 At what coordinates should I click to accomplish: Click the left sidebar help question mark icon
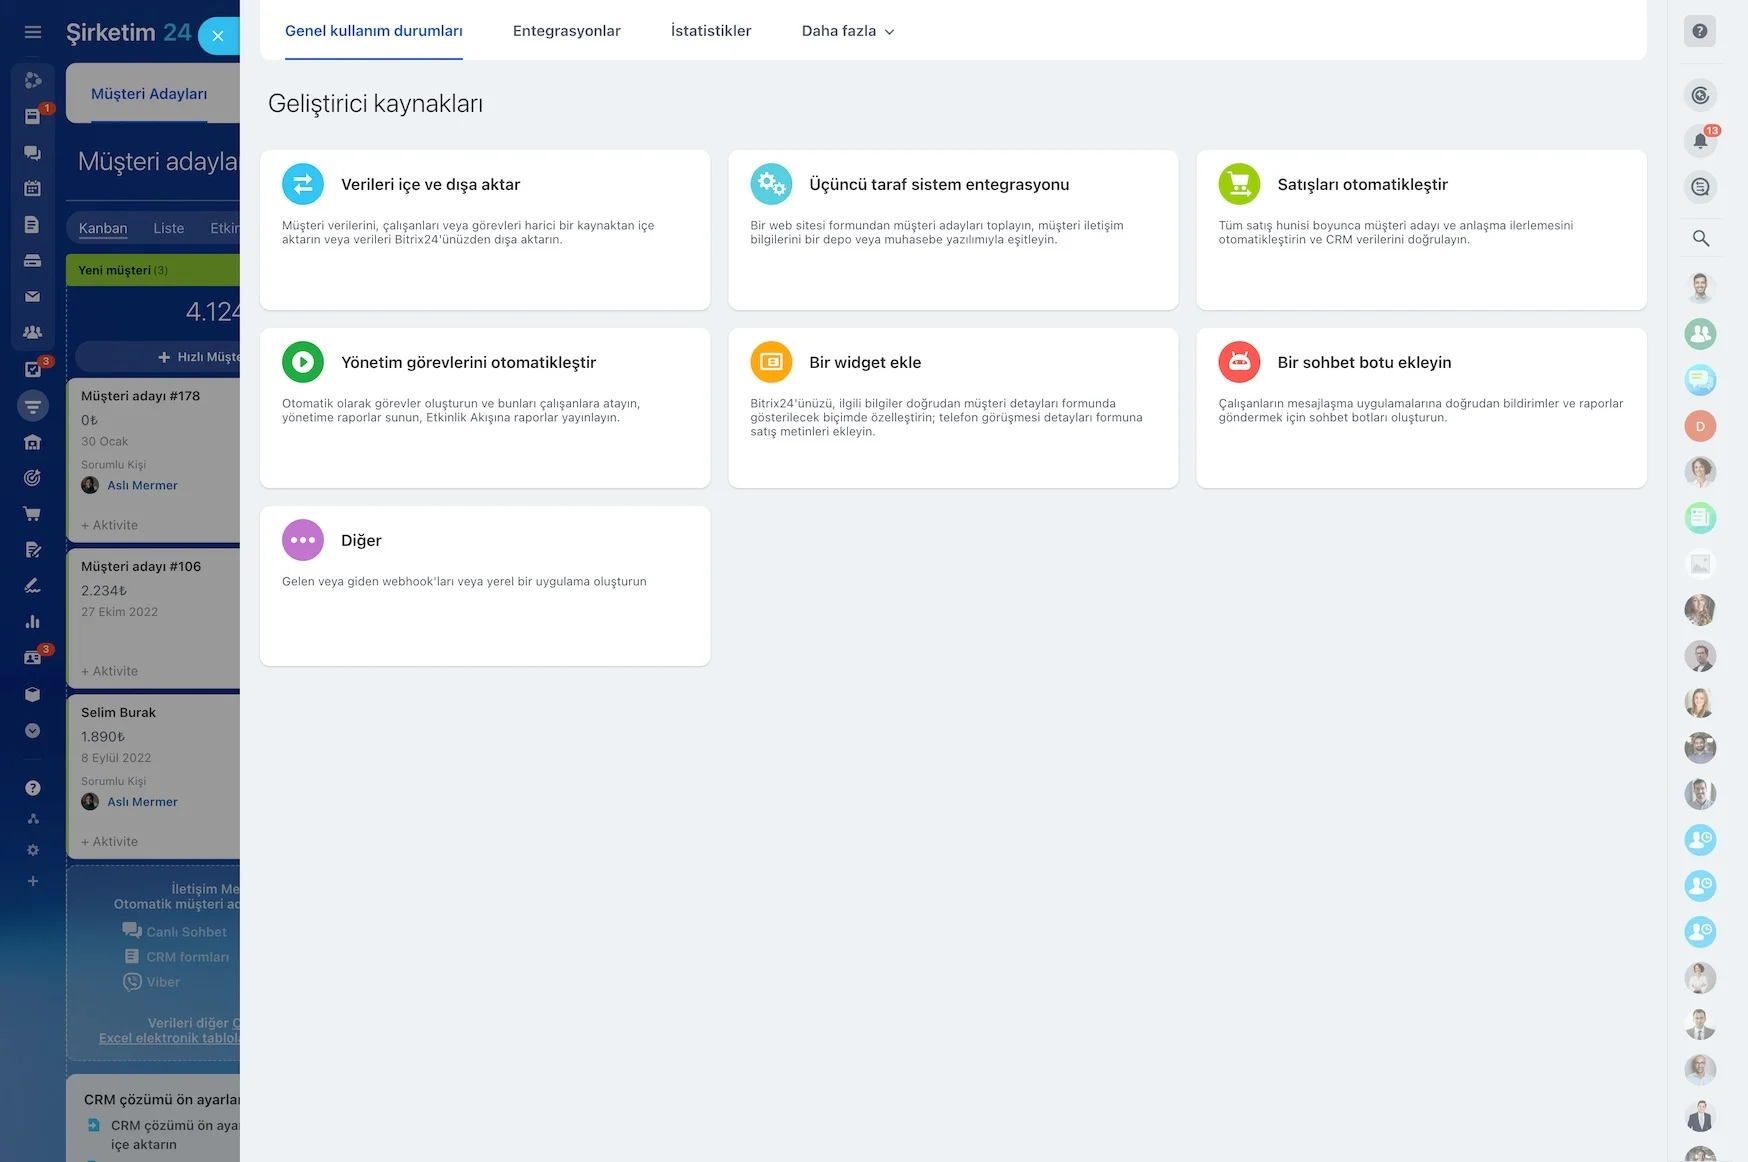[x=33, y=788]
